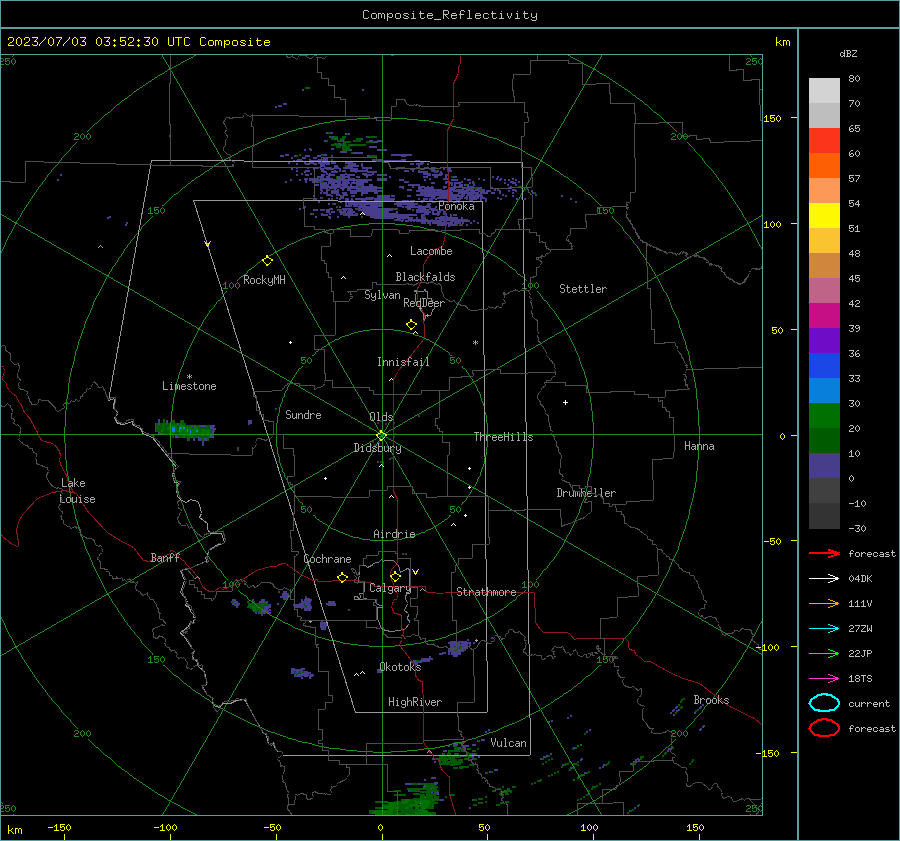
Task: Click the HighRiver town label
Action: point(415,702)
